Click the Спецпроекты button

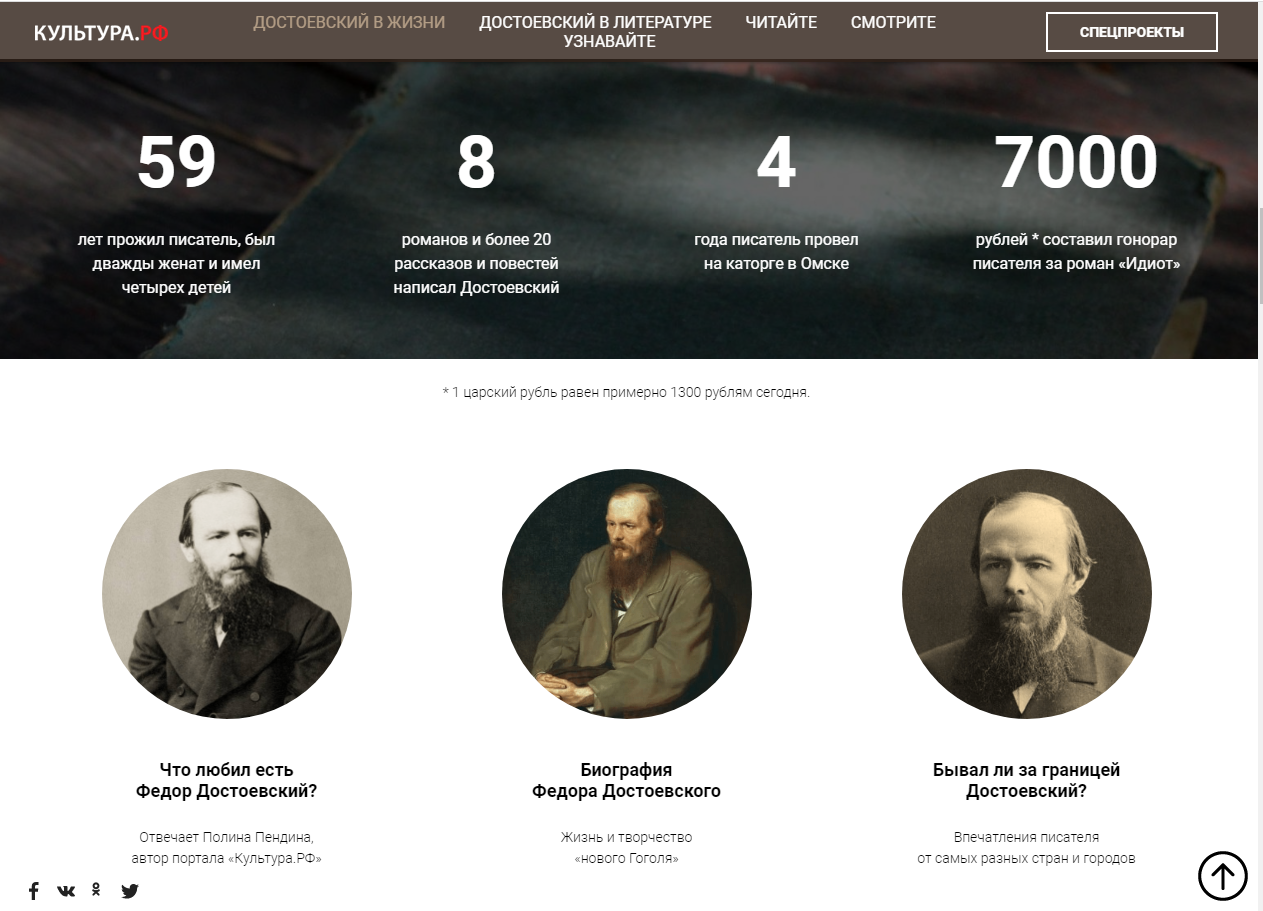click(1132, 32)
